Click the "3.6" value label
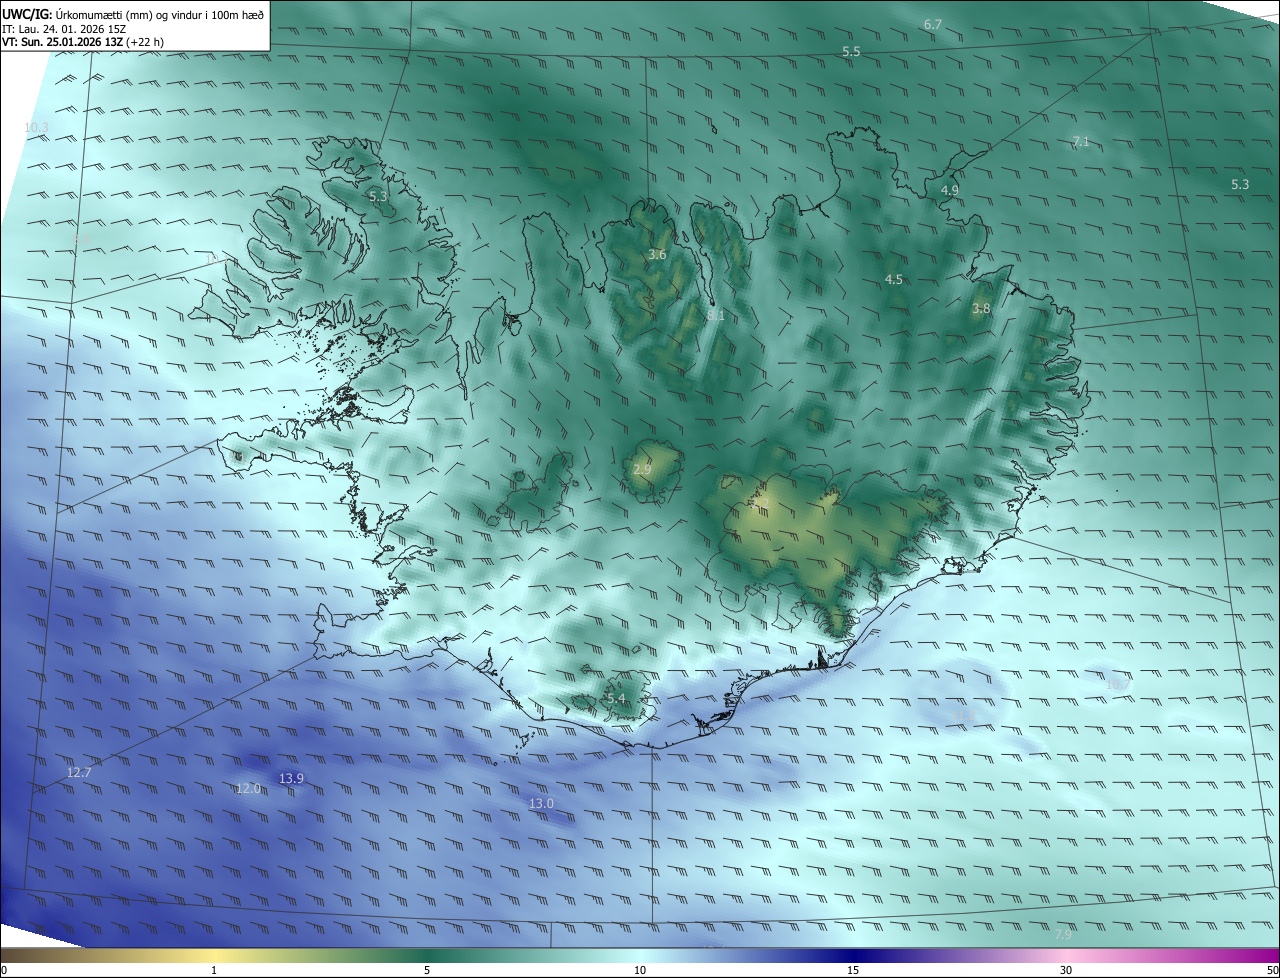This screenshot has height=978, width=1280. pos(657,255)
